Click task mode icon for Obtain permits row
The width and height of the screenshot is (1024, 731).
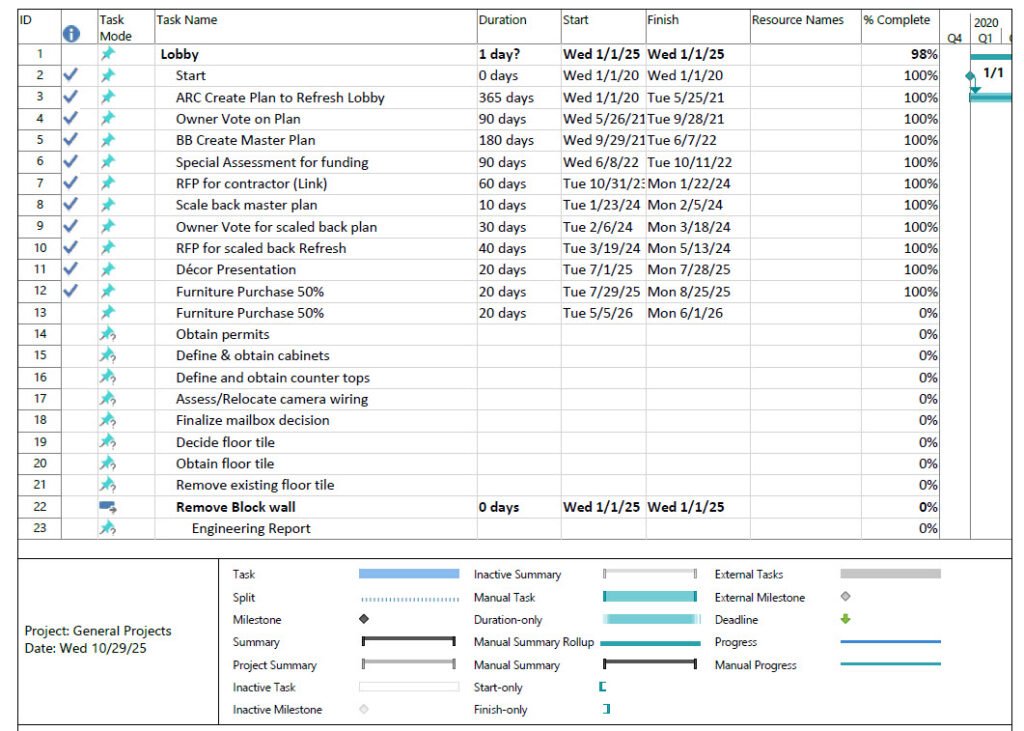click(x=108, y=335)
